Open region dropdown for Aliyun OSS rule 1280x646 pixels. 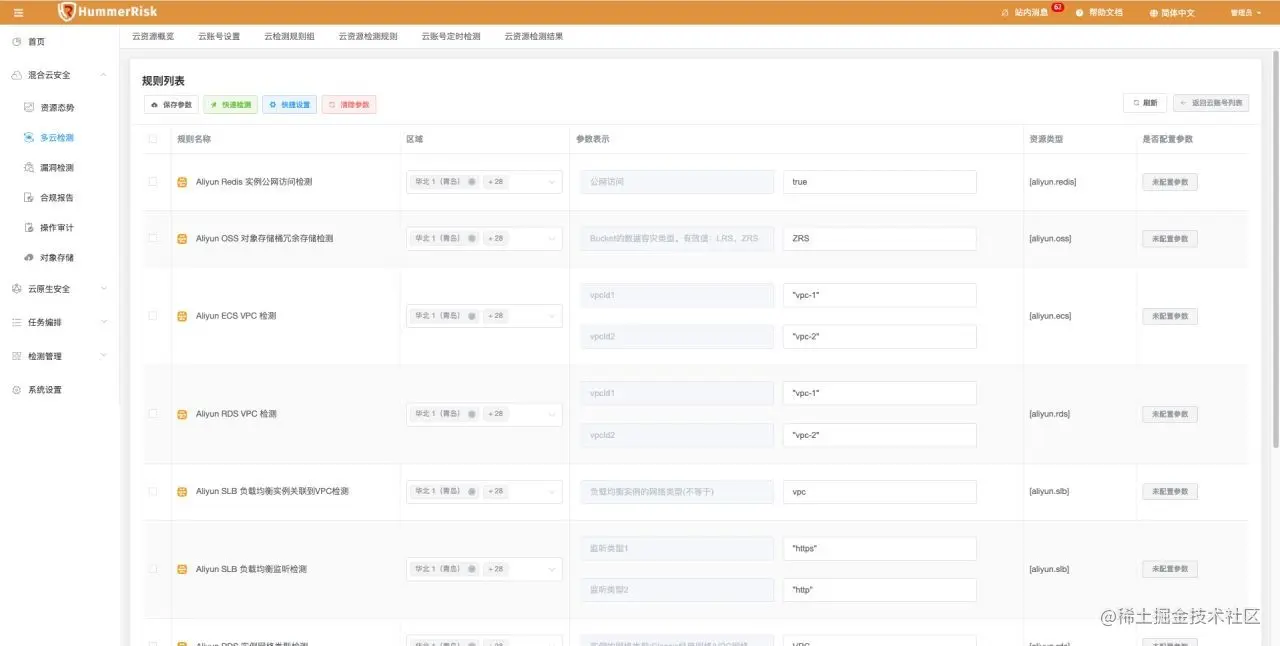pos(484,238)
